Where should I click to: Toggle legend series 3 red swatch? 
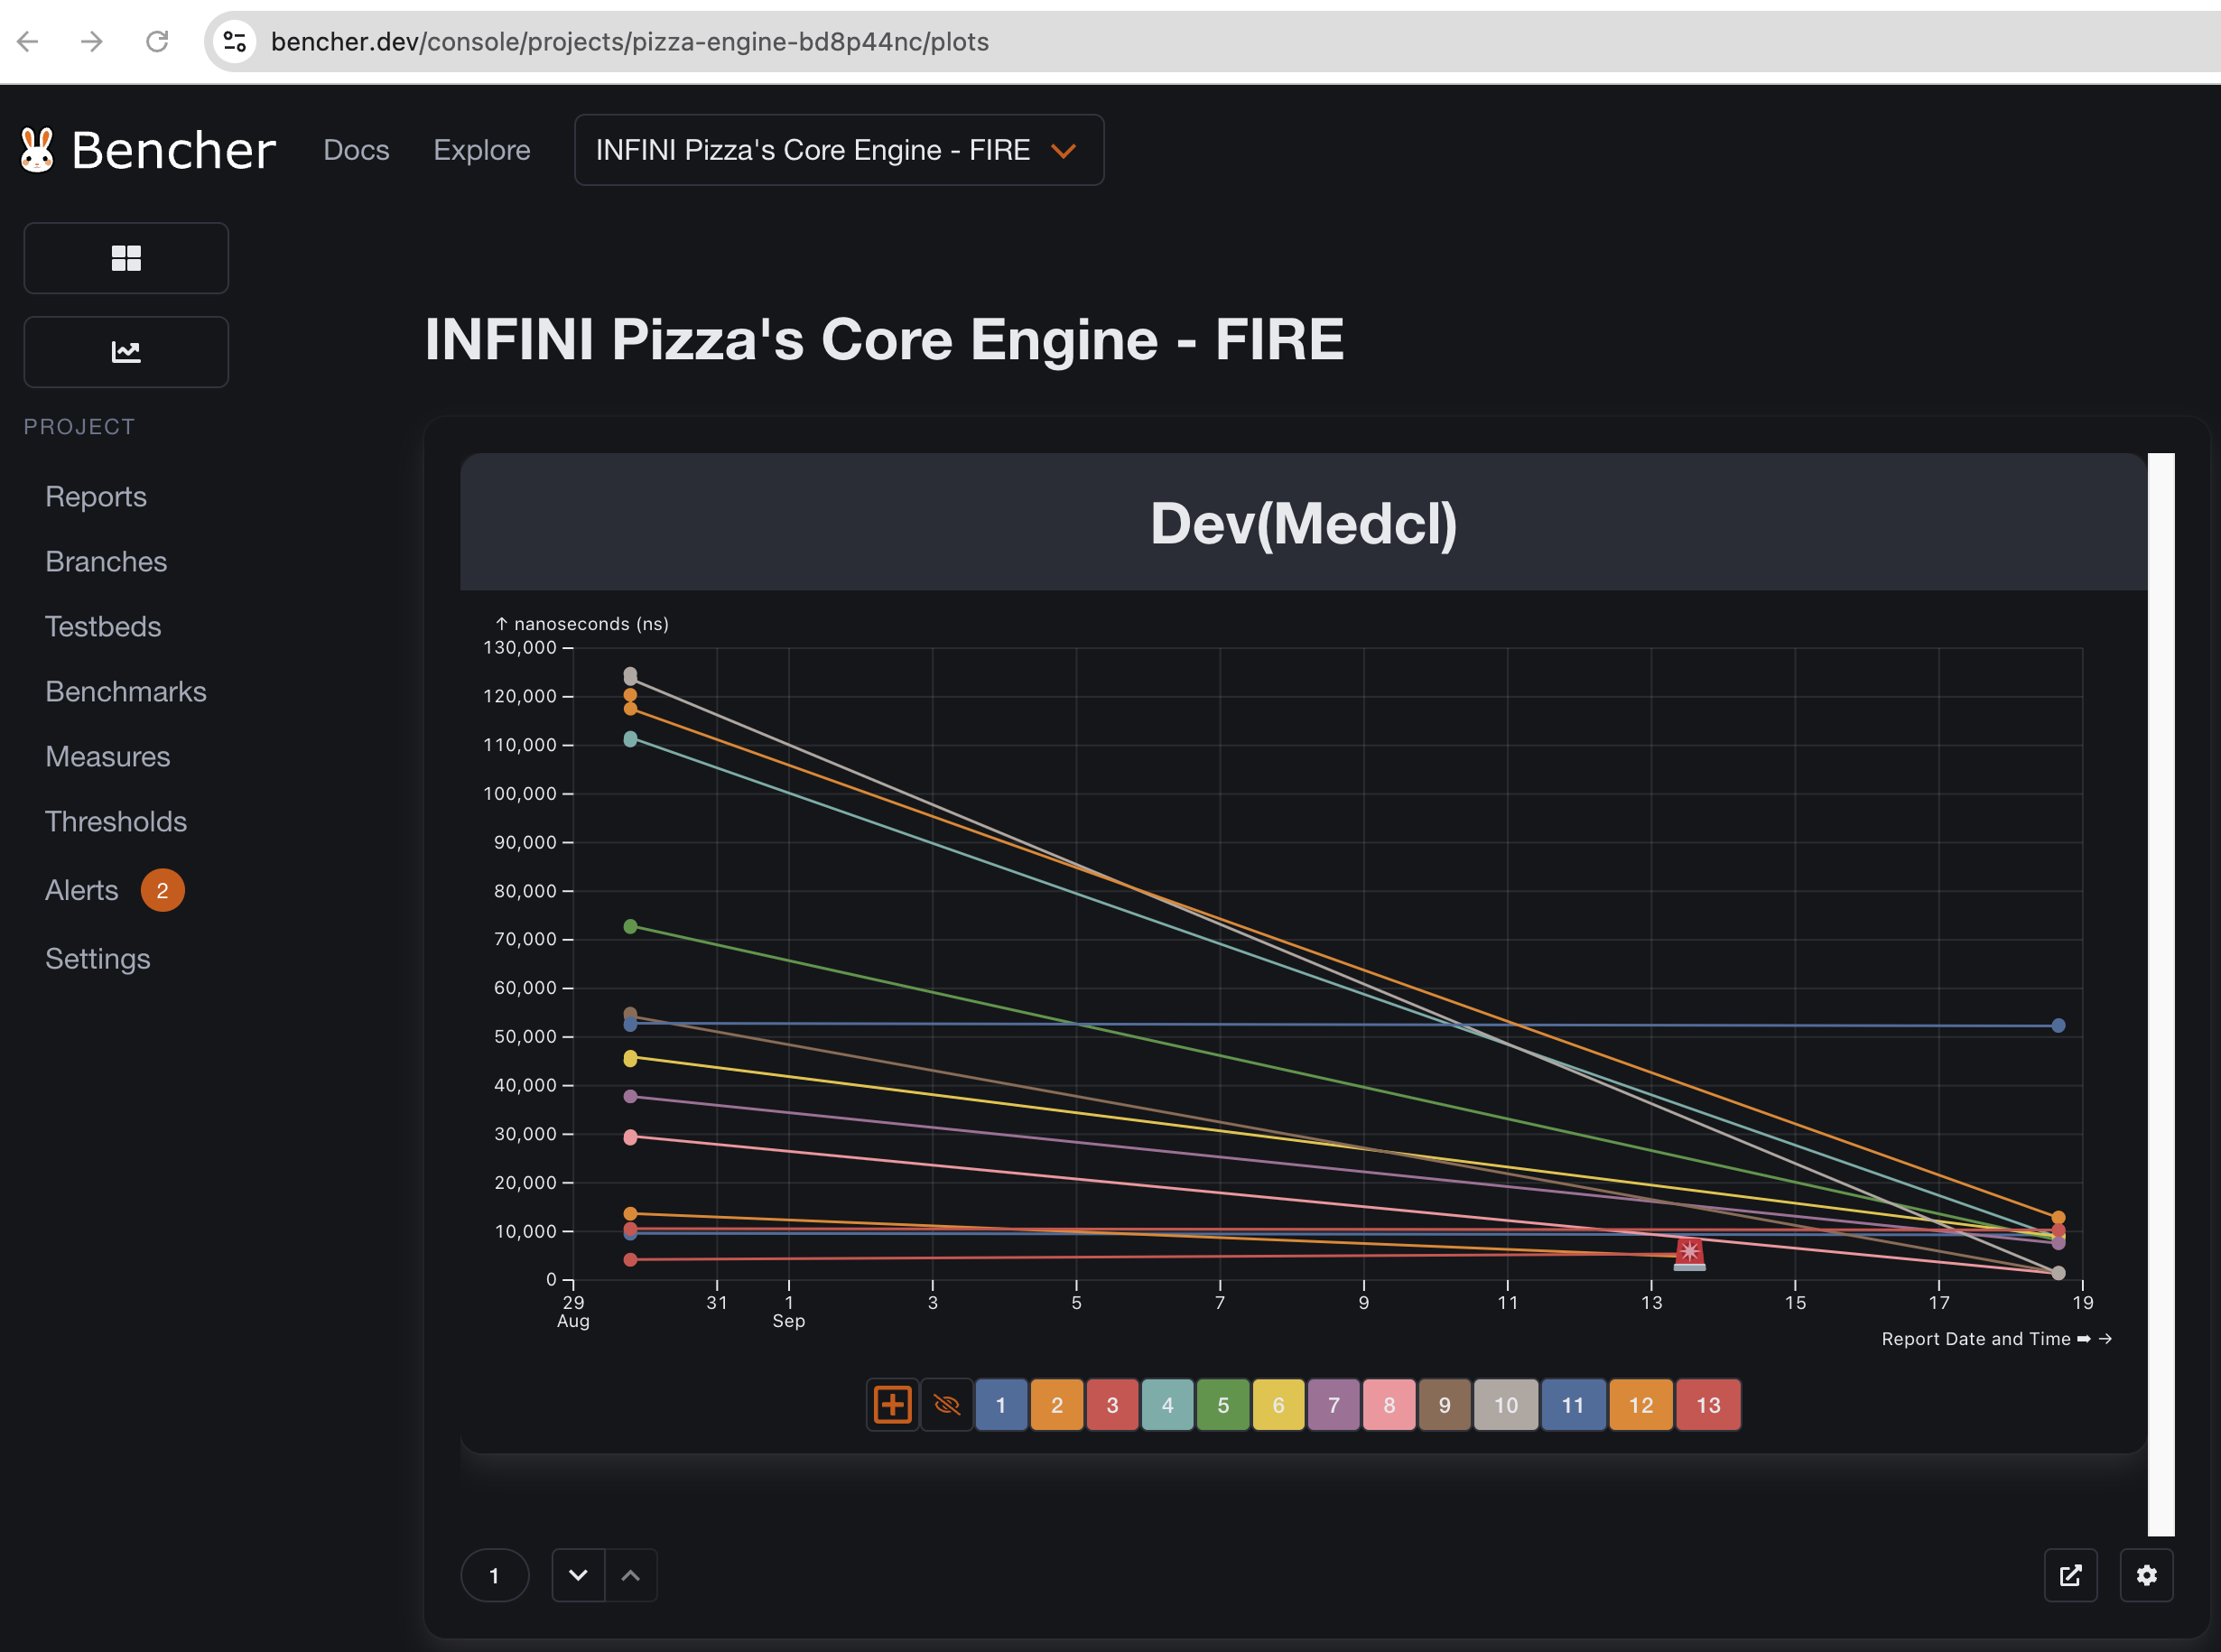click(1112, 1405)
